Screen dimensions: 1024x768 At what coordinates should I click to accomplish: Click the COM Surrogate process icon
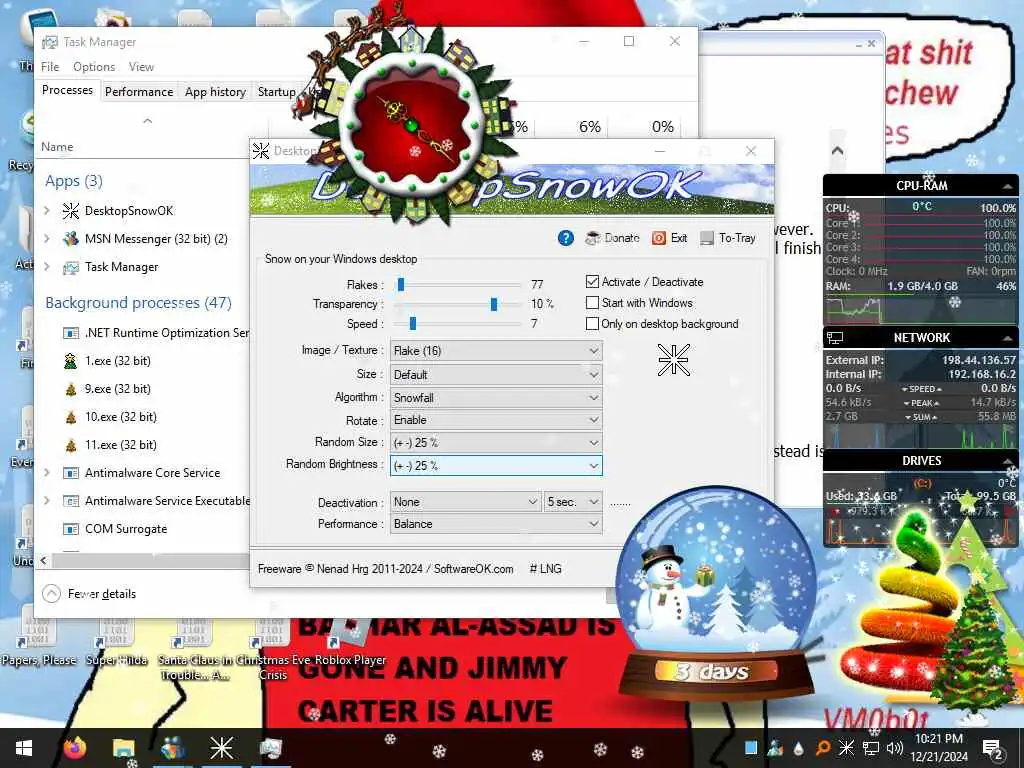coord(71,529)
